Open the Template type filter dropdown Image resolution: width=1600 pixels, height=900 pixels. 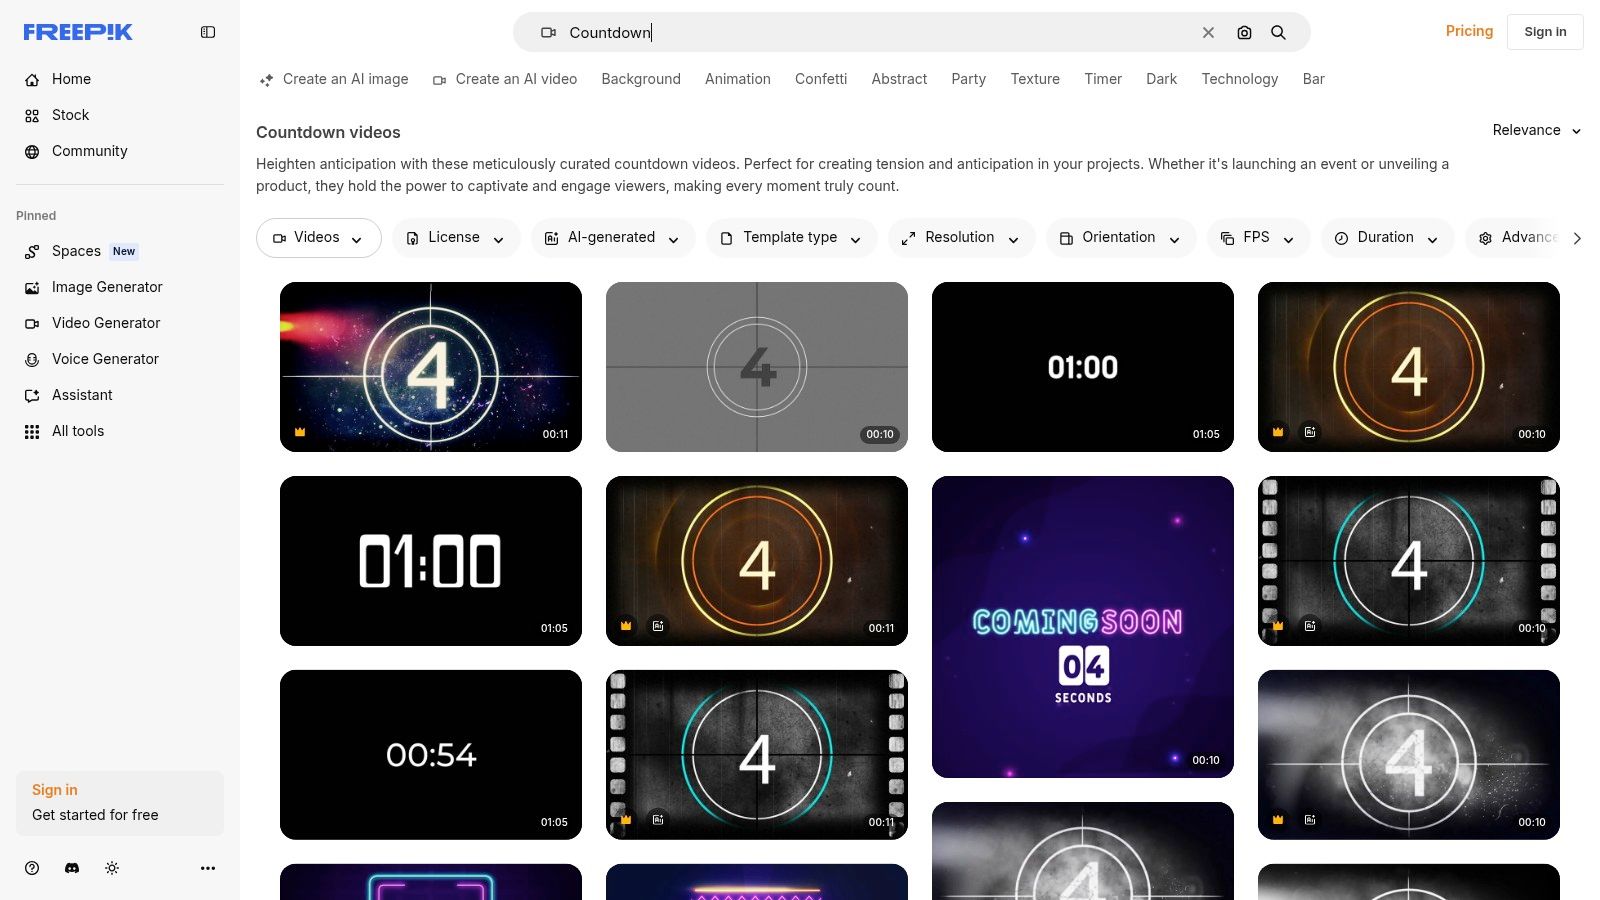(792, 238)
